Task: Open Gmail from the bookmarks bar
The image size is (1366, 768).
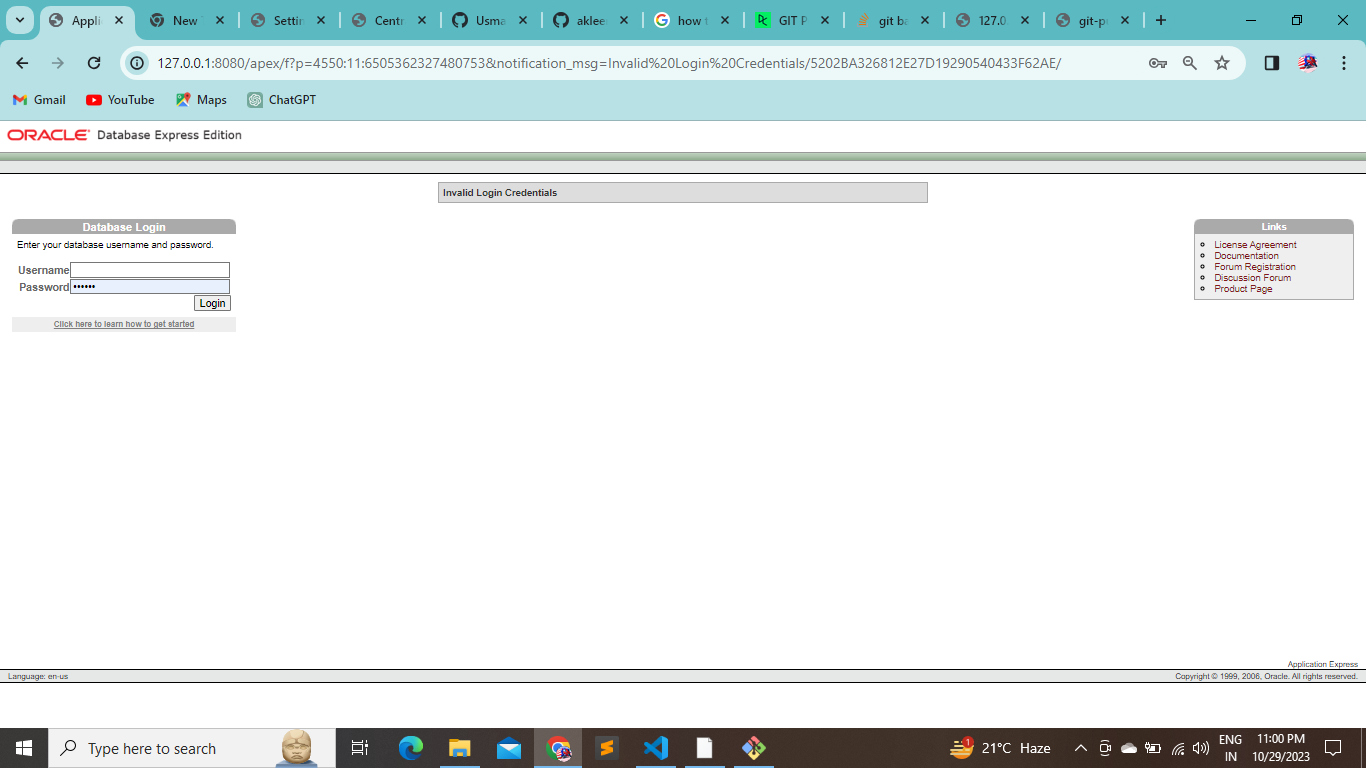Action: click(x=39, y=99)
